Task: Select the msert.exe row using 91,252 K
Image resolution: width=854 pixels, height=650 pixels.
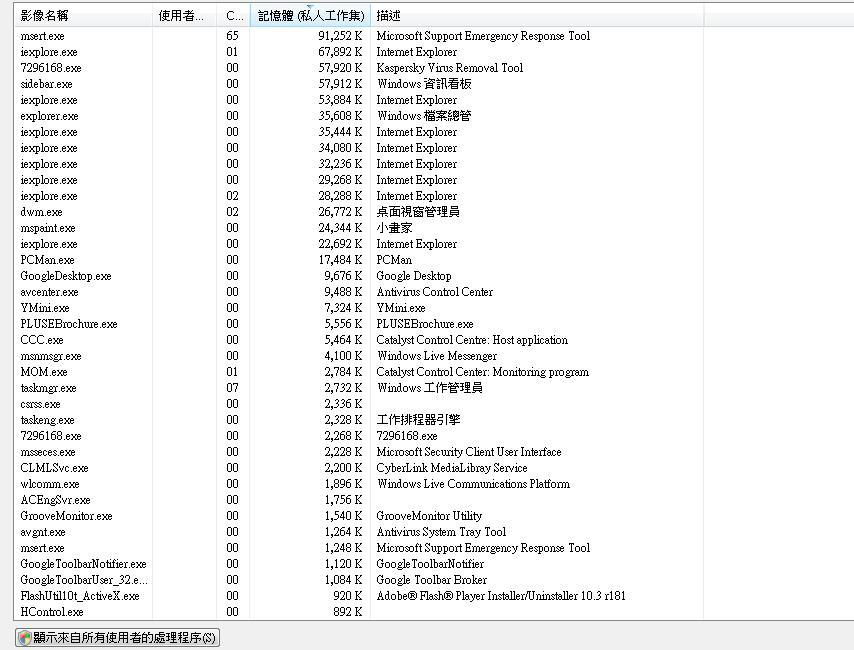Action: [x=359, y=36]
